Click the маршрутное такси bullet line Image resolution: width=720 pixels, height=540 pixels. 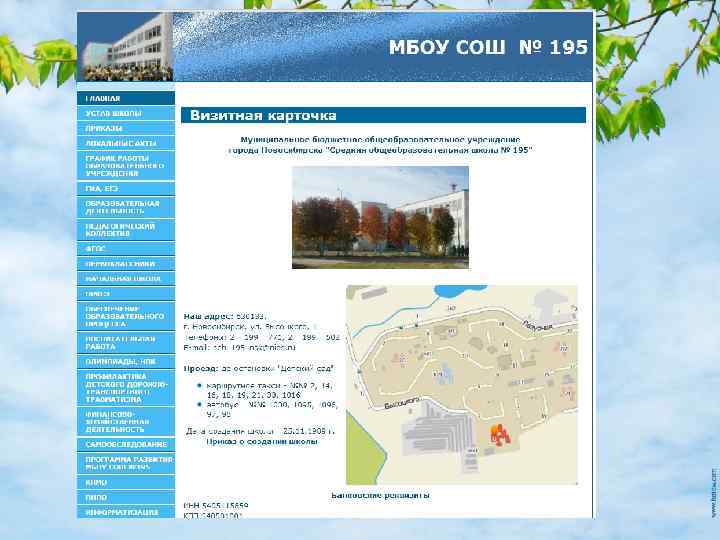[270, 390]
